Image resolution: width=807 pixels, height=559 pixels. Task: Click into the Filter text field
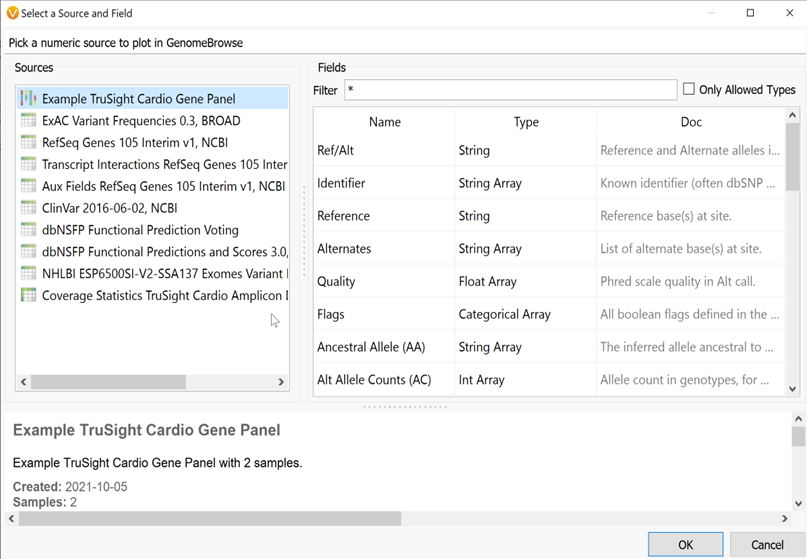[510, 90]
